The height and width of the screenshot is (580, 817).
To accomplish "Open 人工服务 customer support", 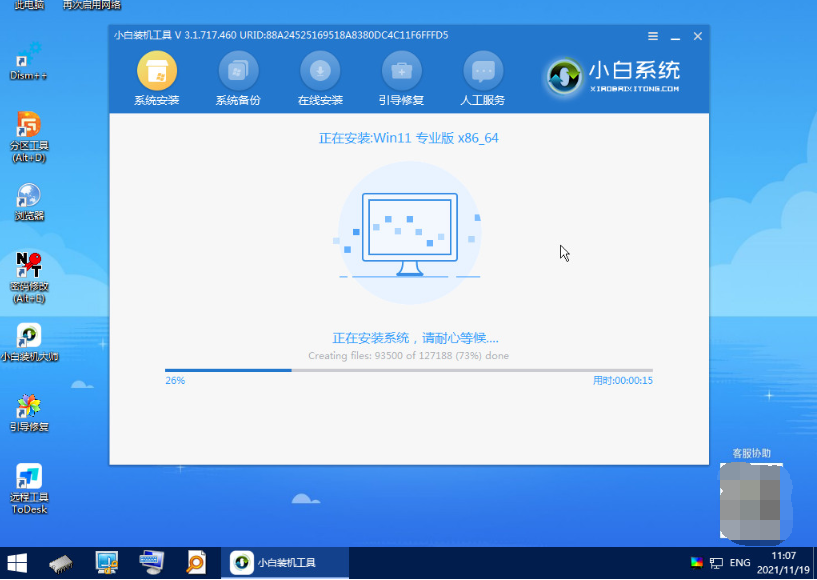I will click(483, 71).
